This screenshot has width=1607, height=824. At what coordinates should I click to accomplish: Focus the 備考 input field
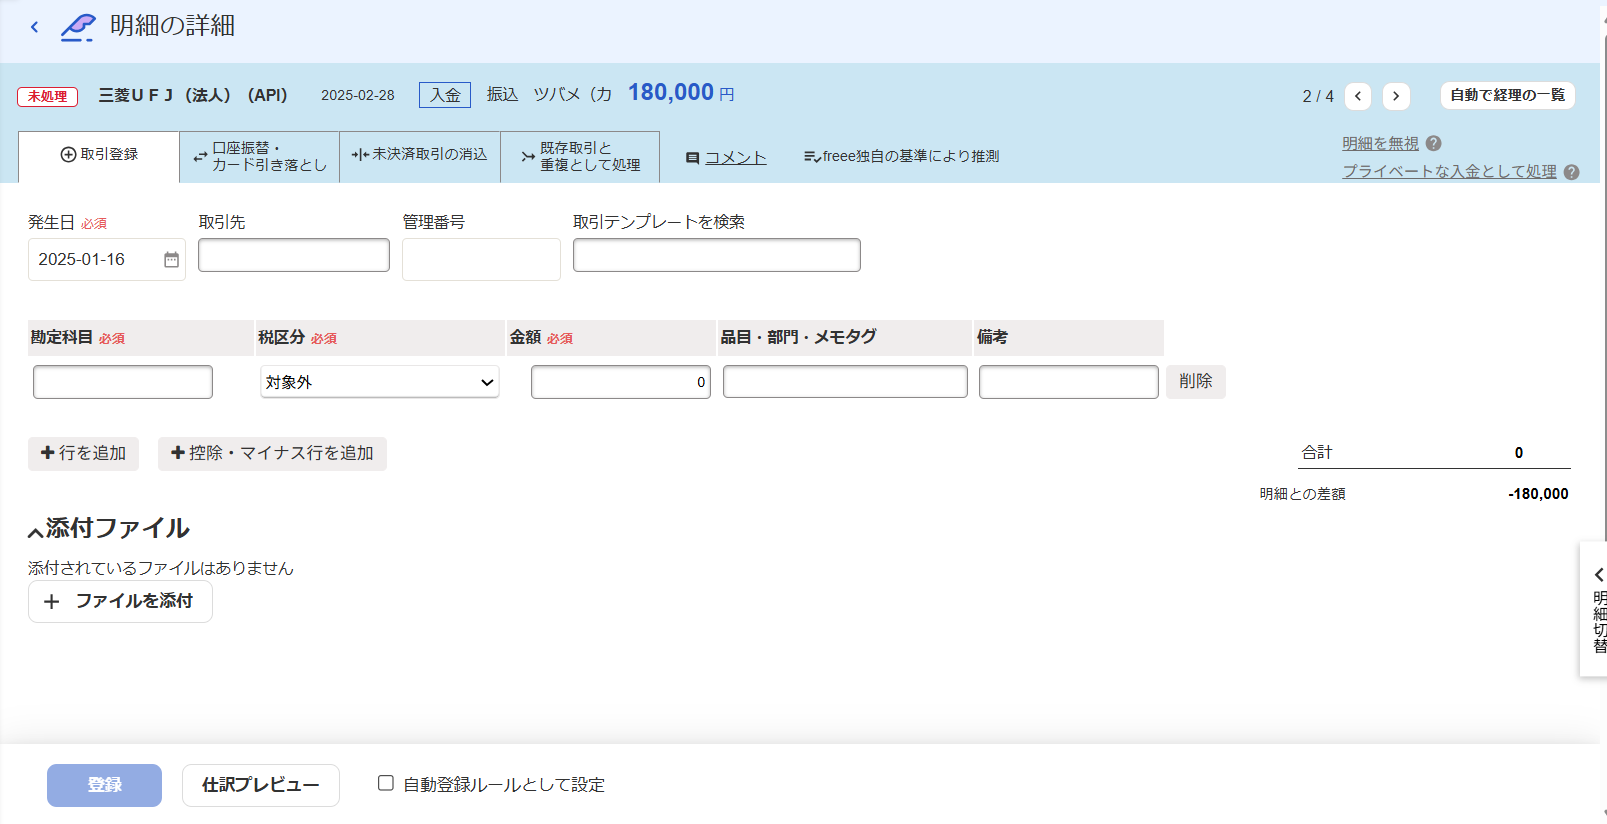click(1068, 382)
